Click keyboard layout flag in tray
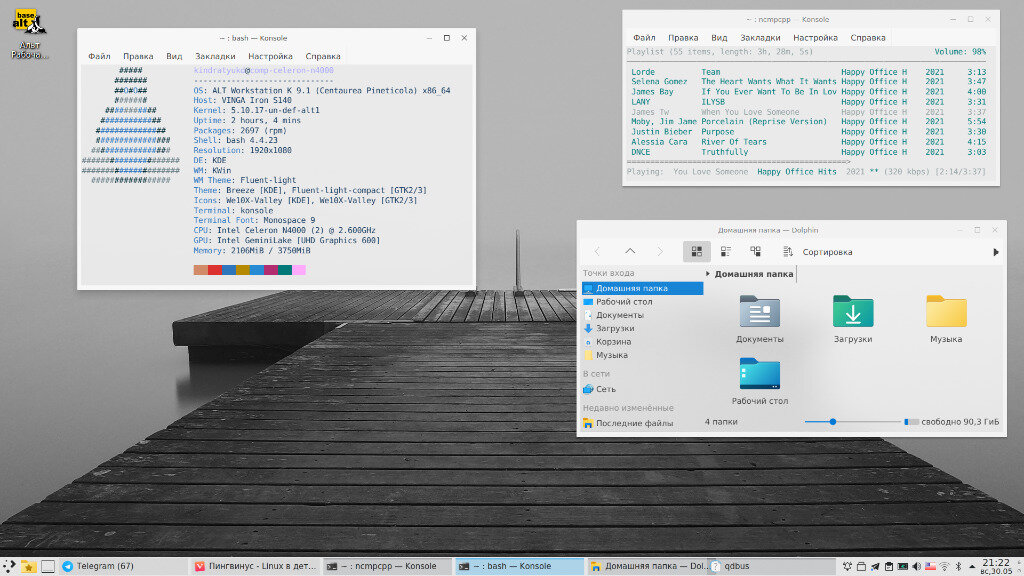Image resolution: width=1024 pixels, height=576 pixels. 931,566
